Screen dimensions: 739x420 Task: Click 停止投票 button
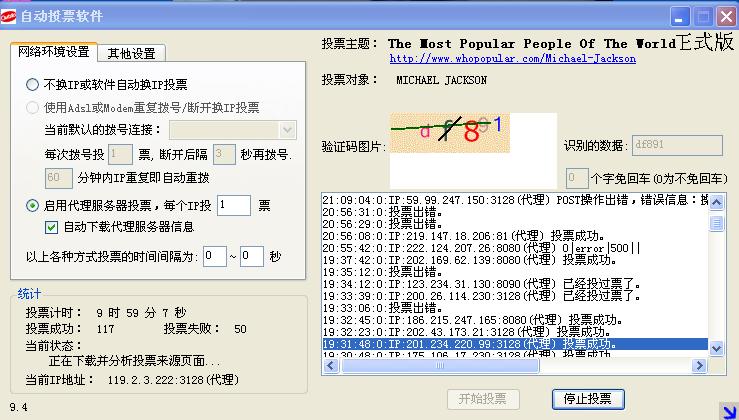pos(588,399)
